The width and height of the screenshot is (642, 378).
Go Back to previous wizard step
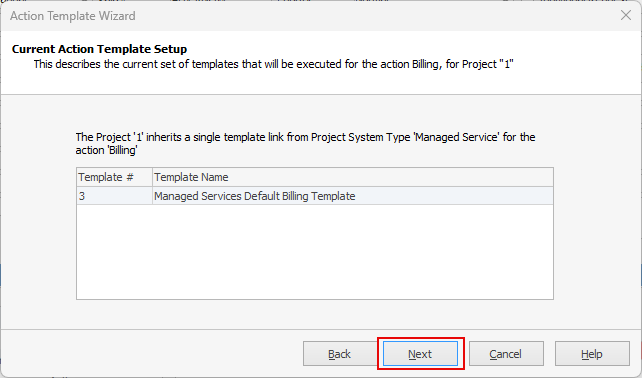click(x=339, y=353)
